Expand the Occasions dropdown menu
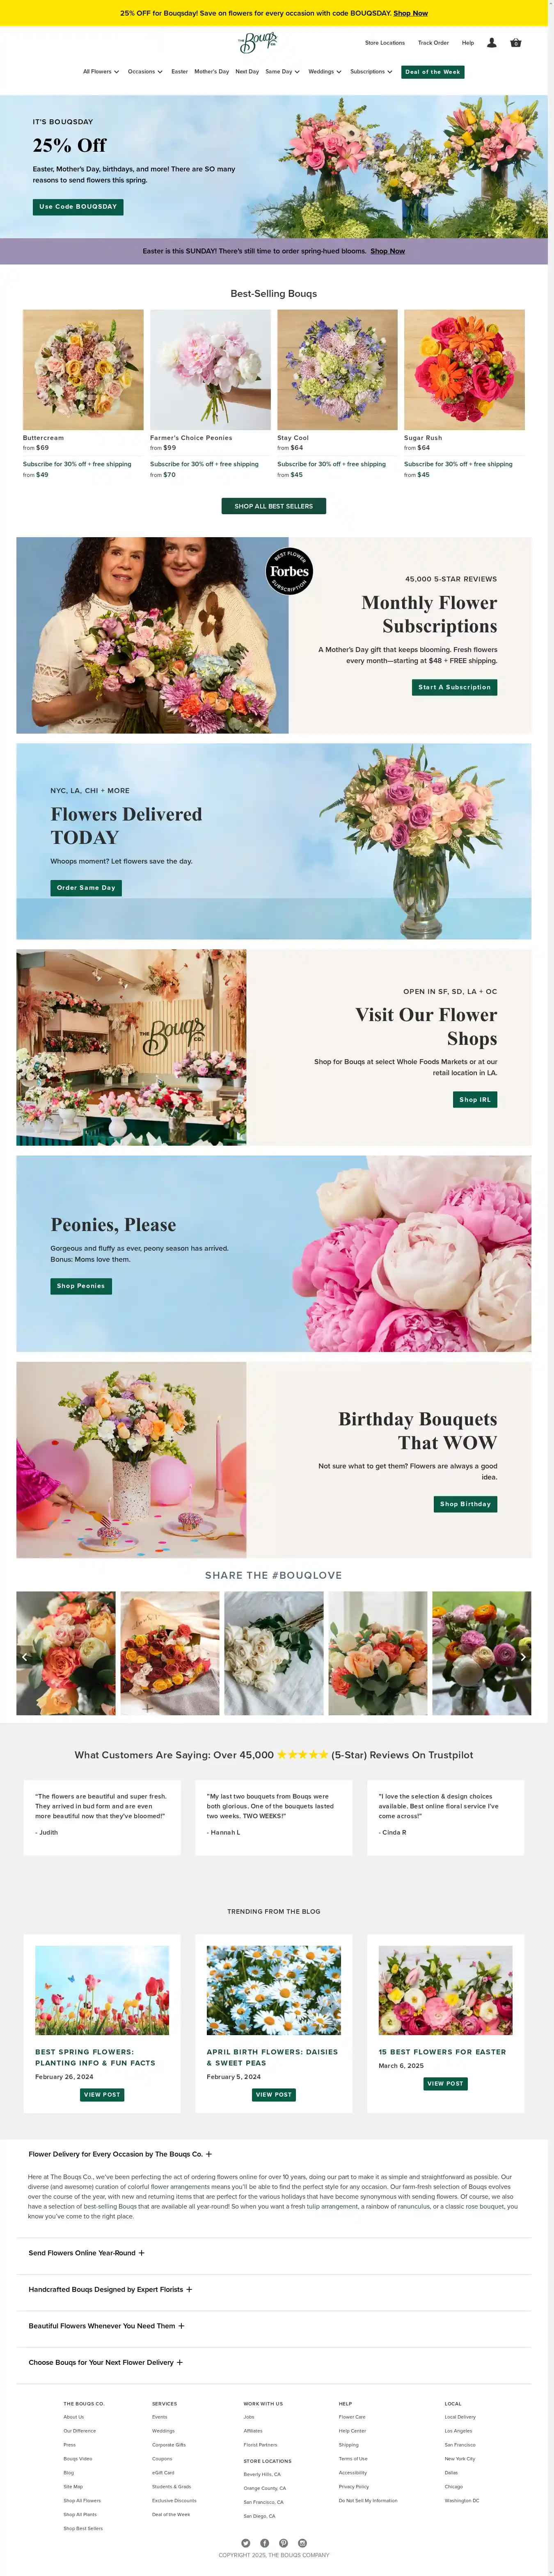Viewport: 554px width, 2576px height. point(145,72)
